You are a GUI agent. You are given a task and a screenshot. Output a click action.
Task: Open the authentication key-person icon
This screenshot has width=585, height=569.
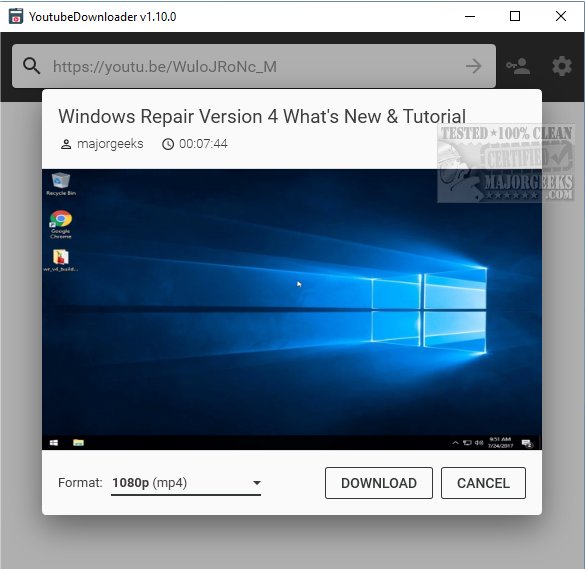point(518,66)
